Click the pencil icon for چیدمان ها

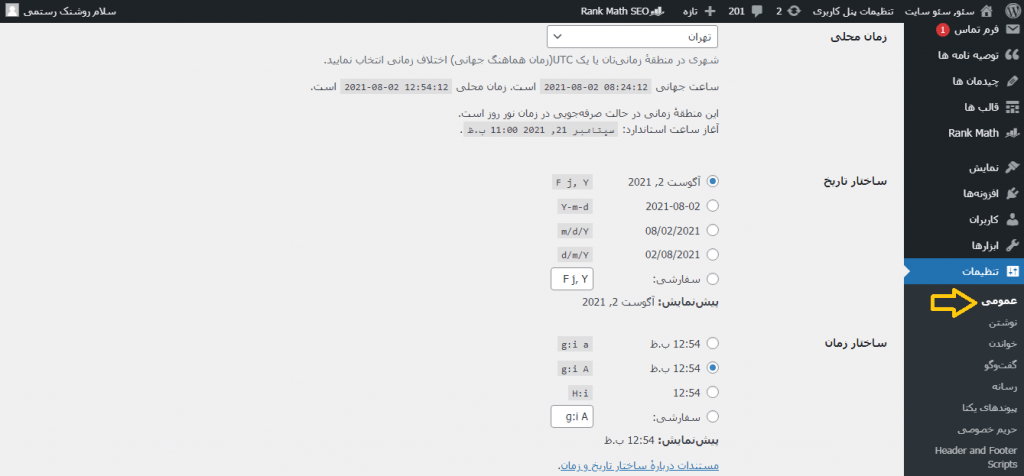point(1012,81)
